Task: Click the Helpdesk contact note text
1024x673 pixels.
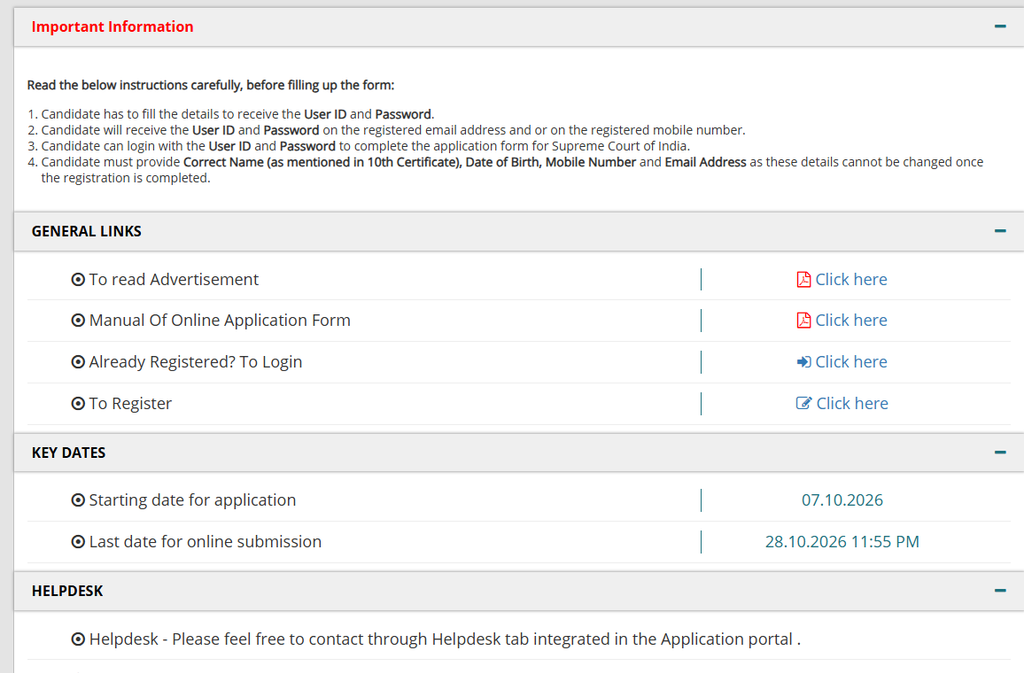Action: click(445, 639)
